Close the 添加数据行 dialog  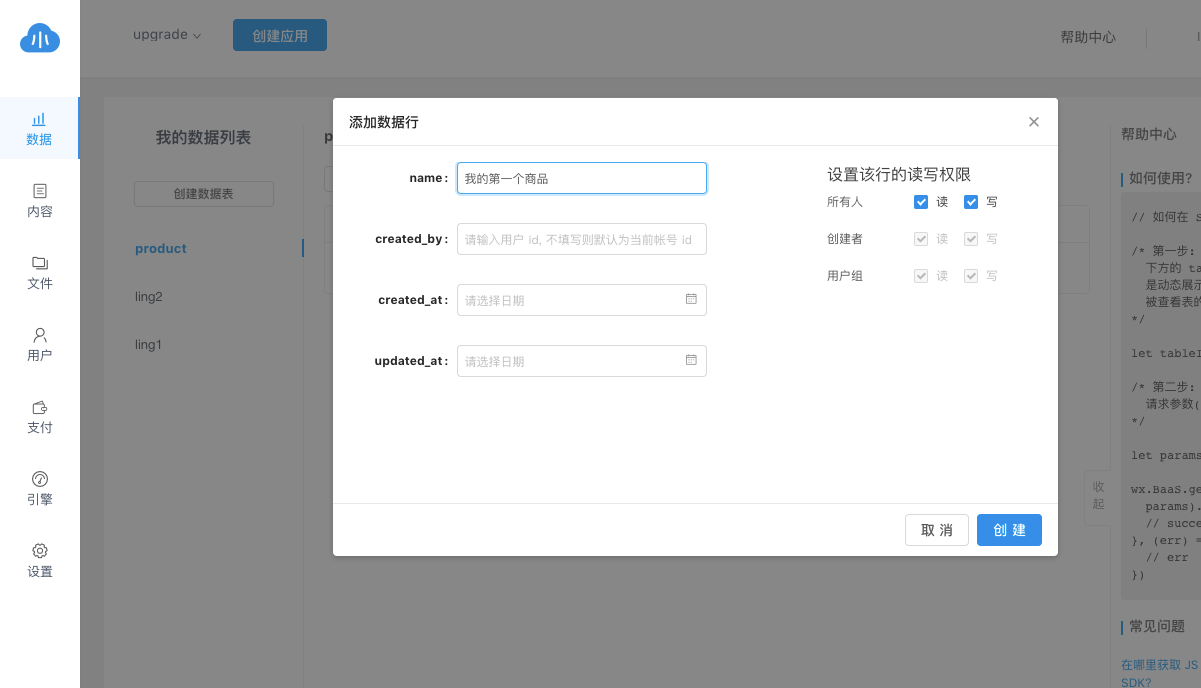pos(1034,122)
